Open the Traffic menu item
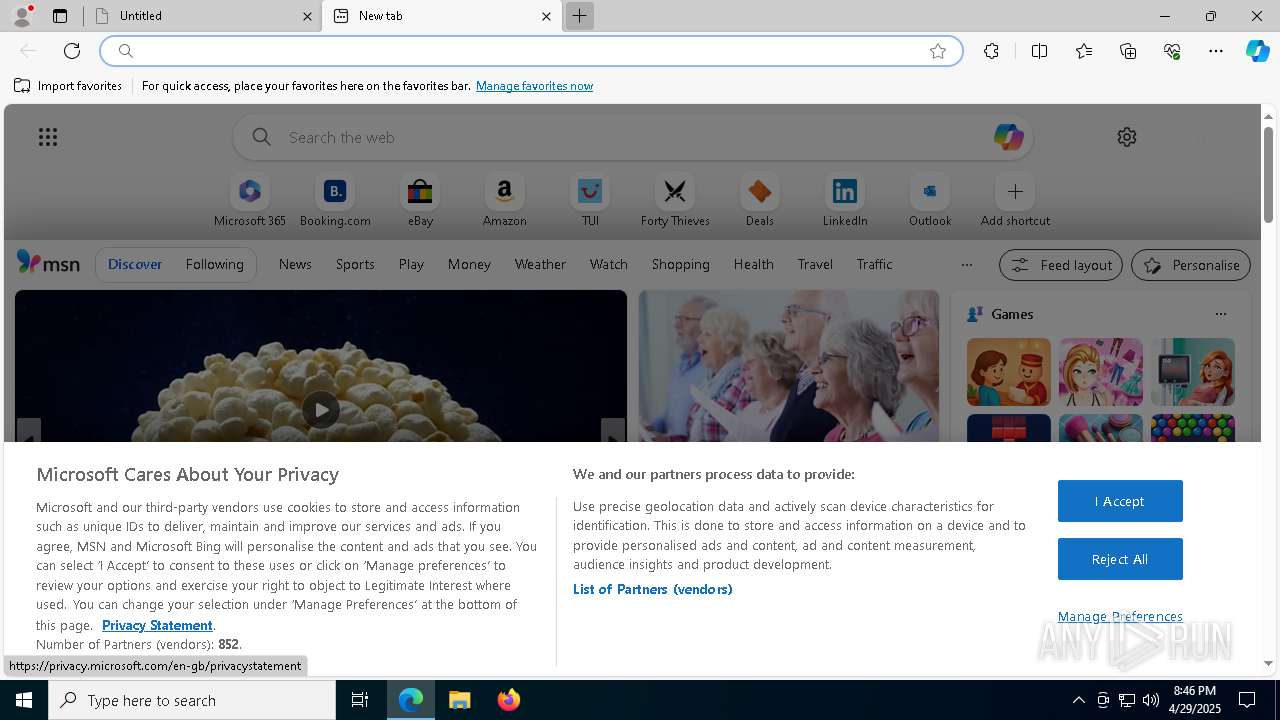Screen dimensions: 1280x720 point(874,264)
